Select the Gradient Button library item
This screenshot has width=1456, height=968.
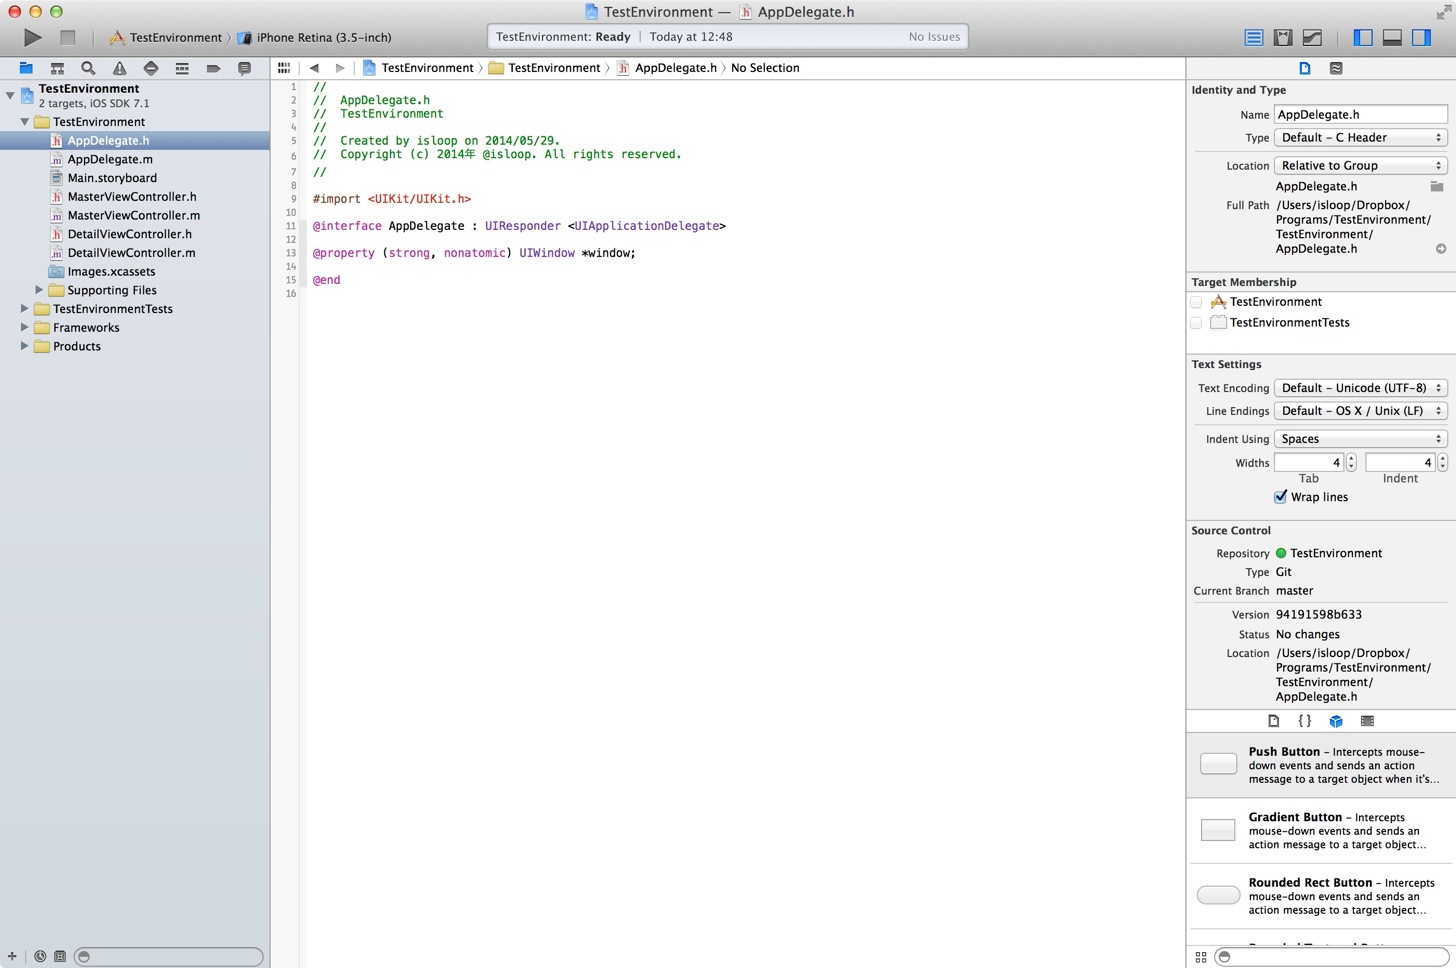click(1321, 831)
